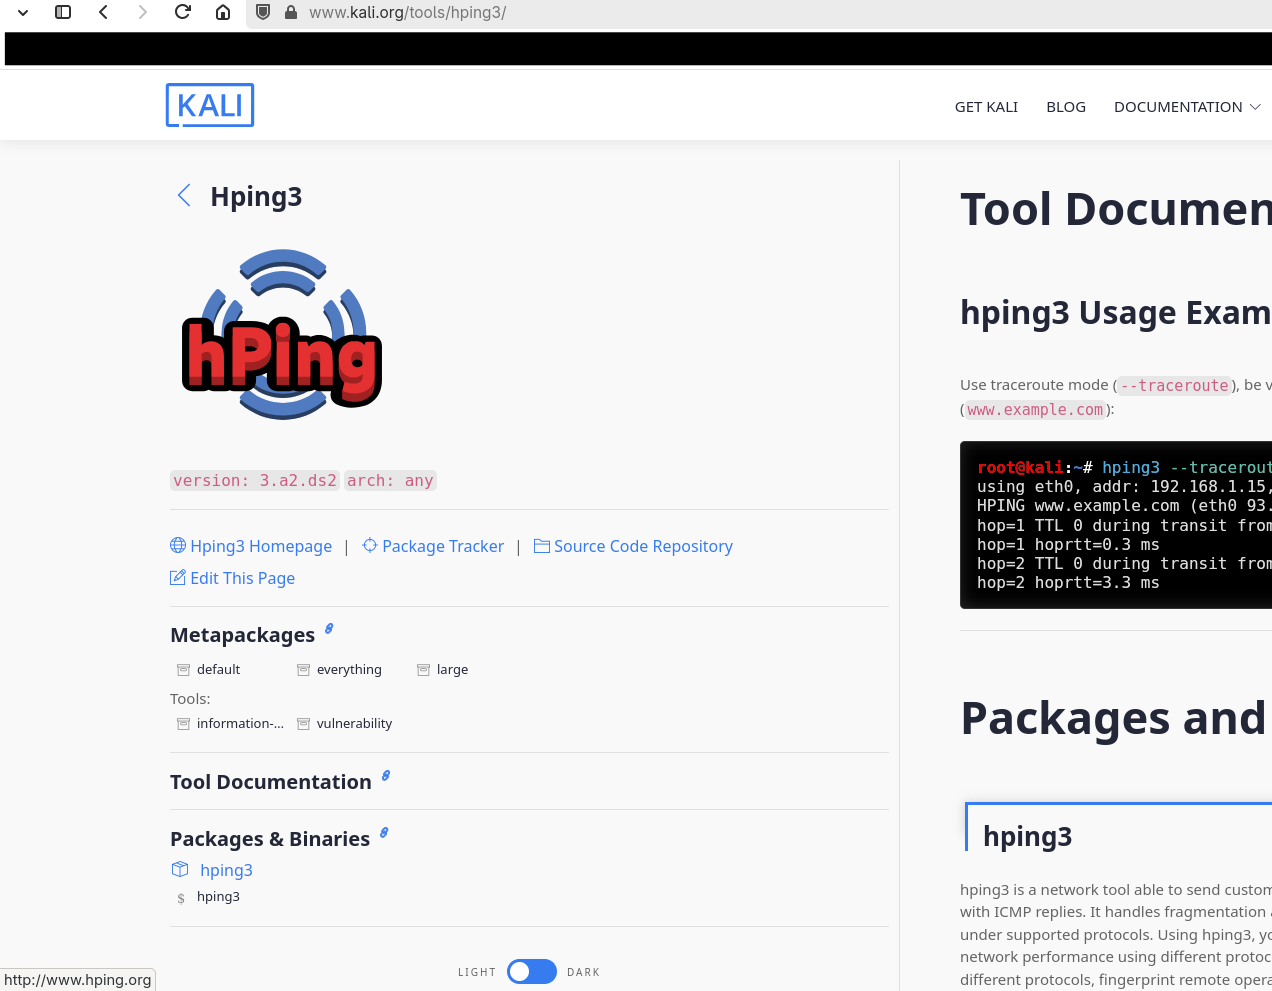This screenshot has width=1272, height=991.
Task: Open the Get Kali menu item
Action: [x=986, y=107]
